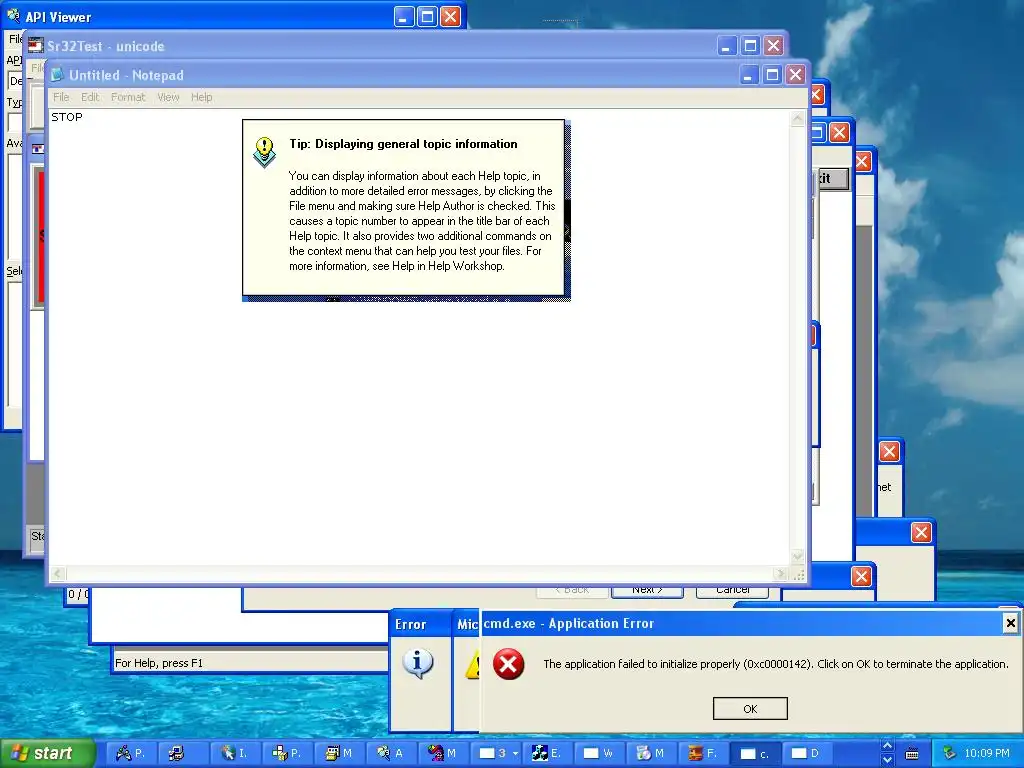
Task: Open Notepad's View menu
Action: click(x=168, y=97)
